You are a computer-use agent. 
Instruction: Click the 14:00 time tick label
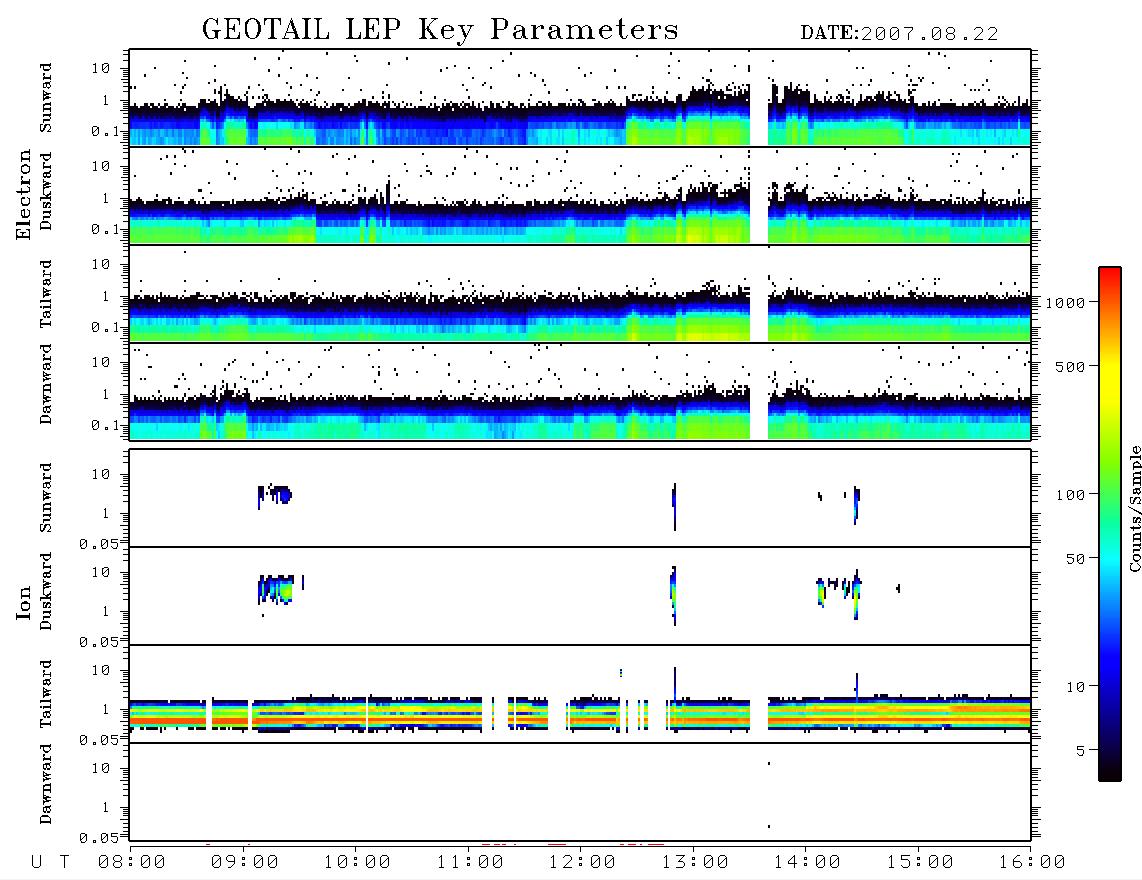point(807,863)
